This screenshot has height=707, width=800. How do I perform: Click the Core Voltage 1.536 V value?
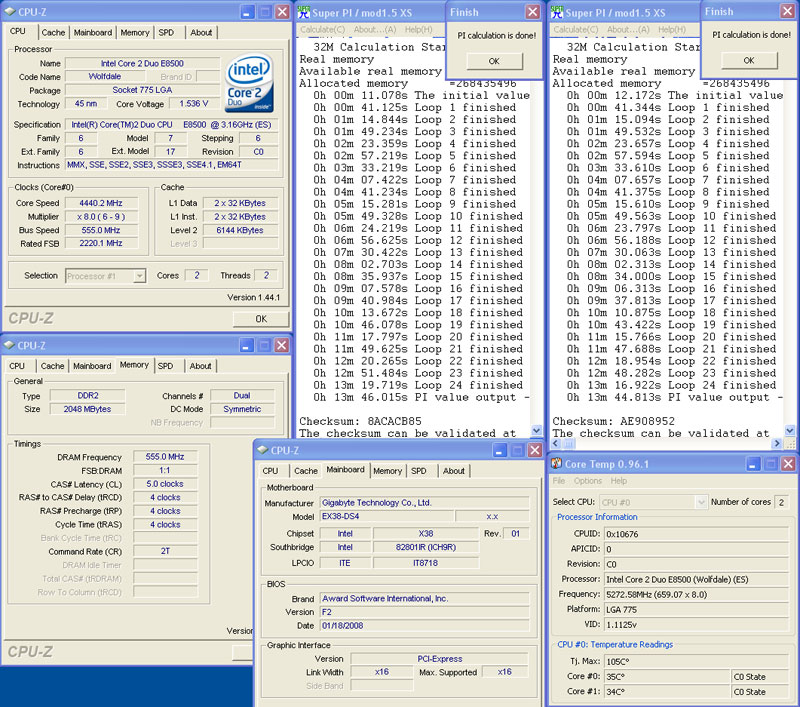click(194, 104)
